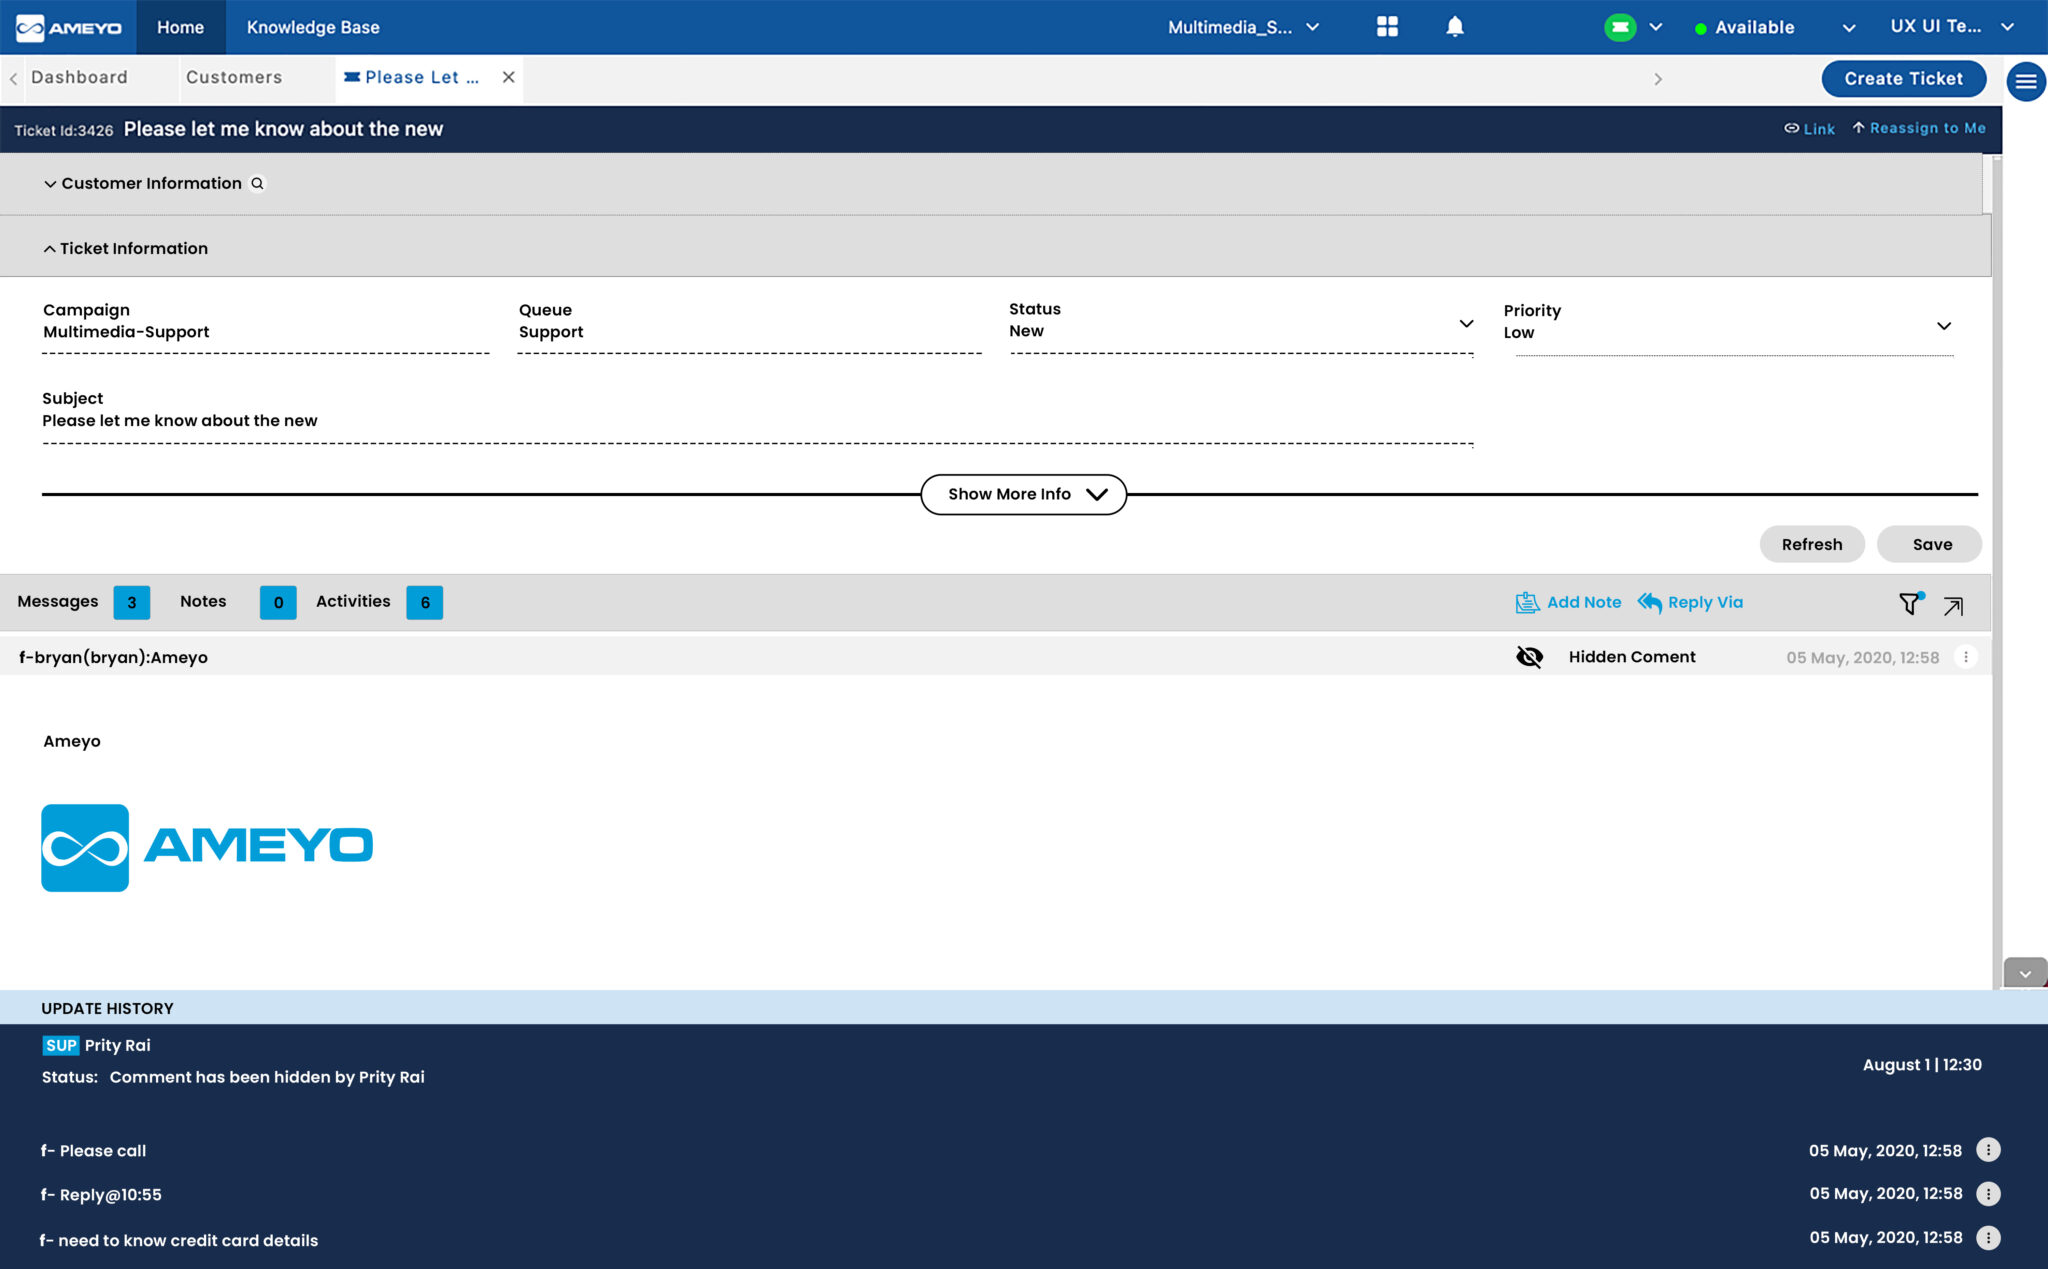Open the message filter icon

[x=1910, y=603]
